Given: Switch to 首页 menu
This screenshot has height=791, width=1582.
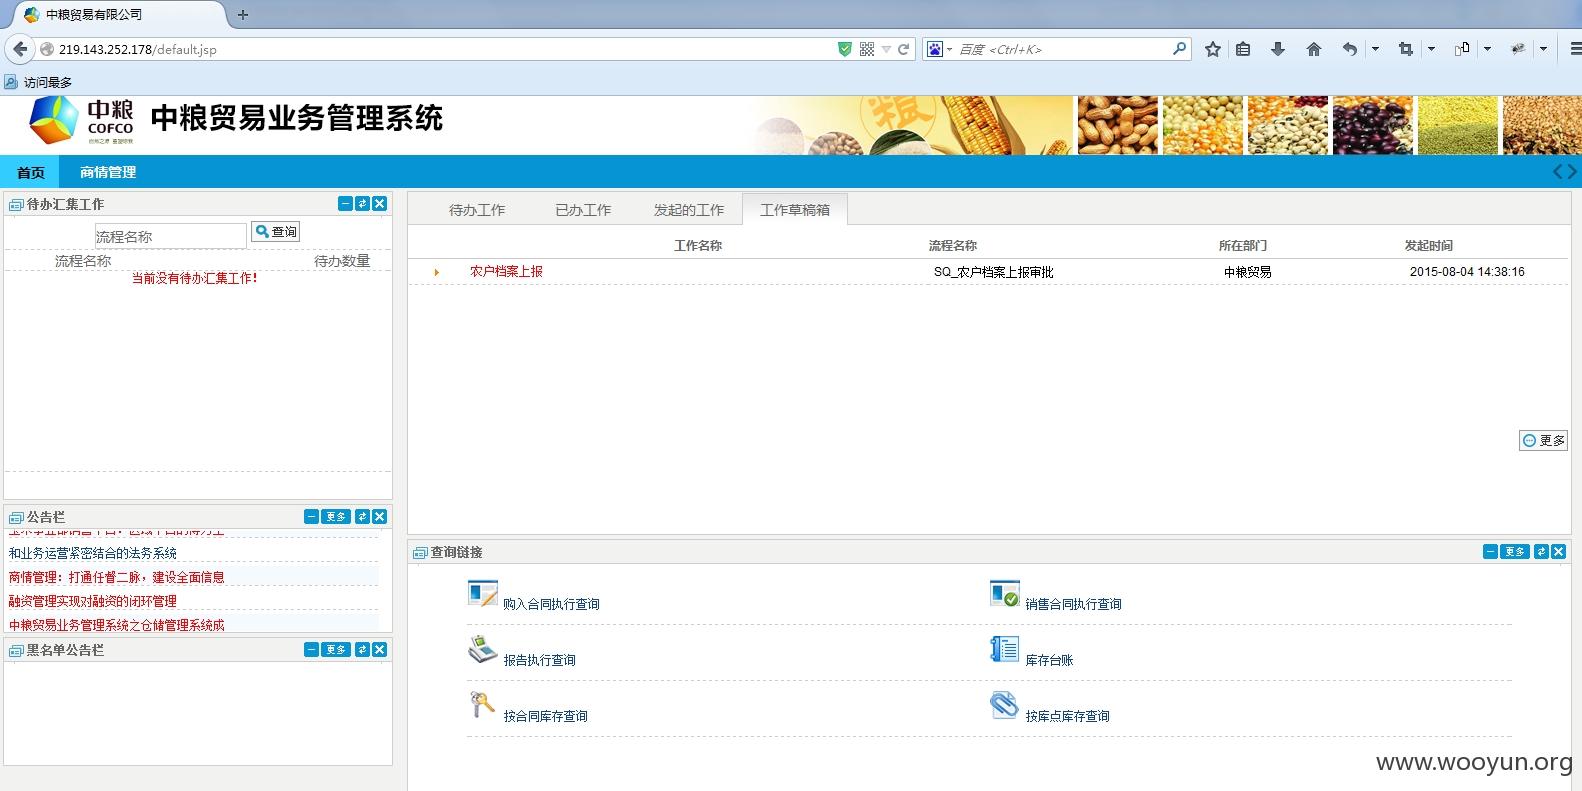Looking at the screenshot, I should [x=31, y=172].
